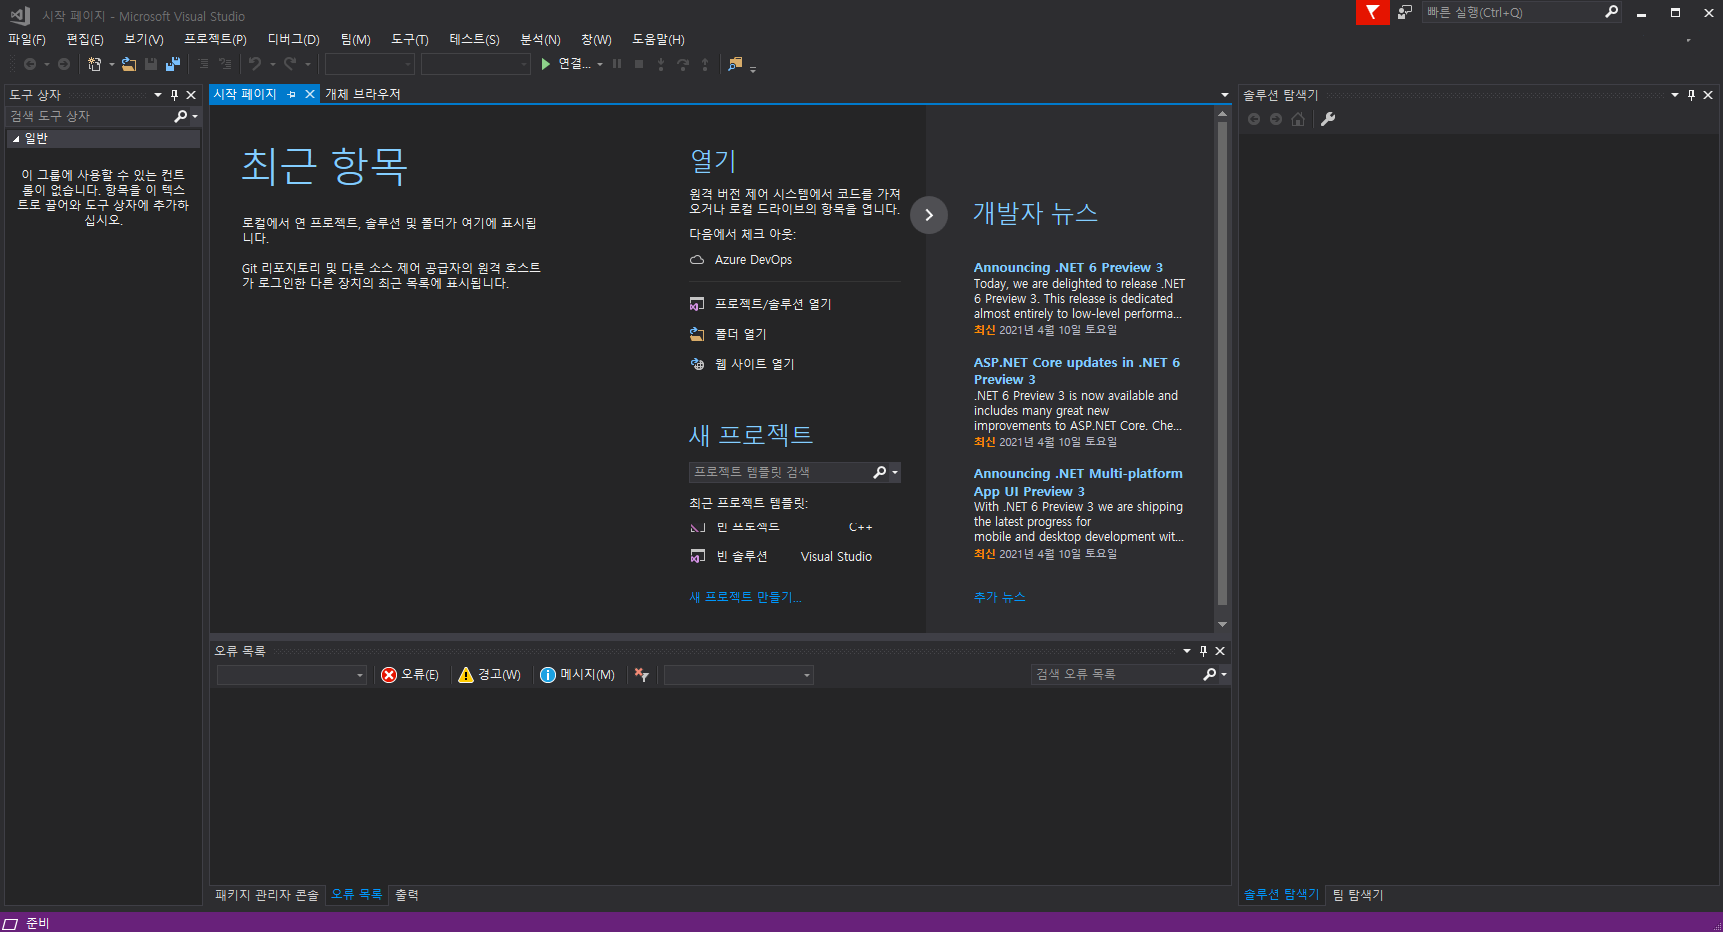
Task: Click the scroll-down arrow on start page scrollbar
Action: (x=1222, y=624)
